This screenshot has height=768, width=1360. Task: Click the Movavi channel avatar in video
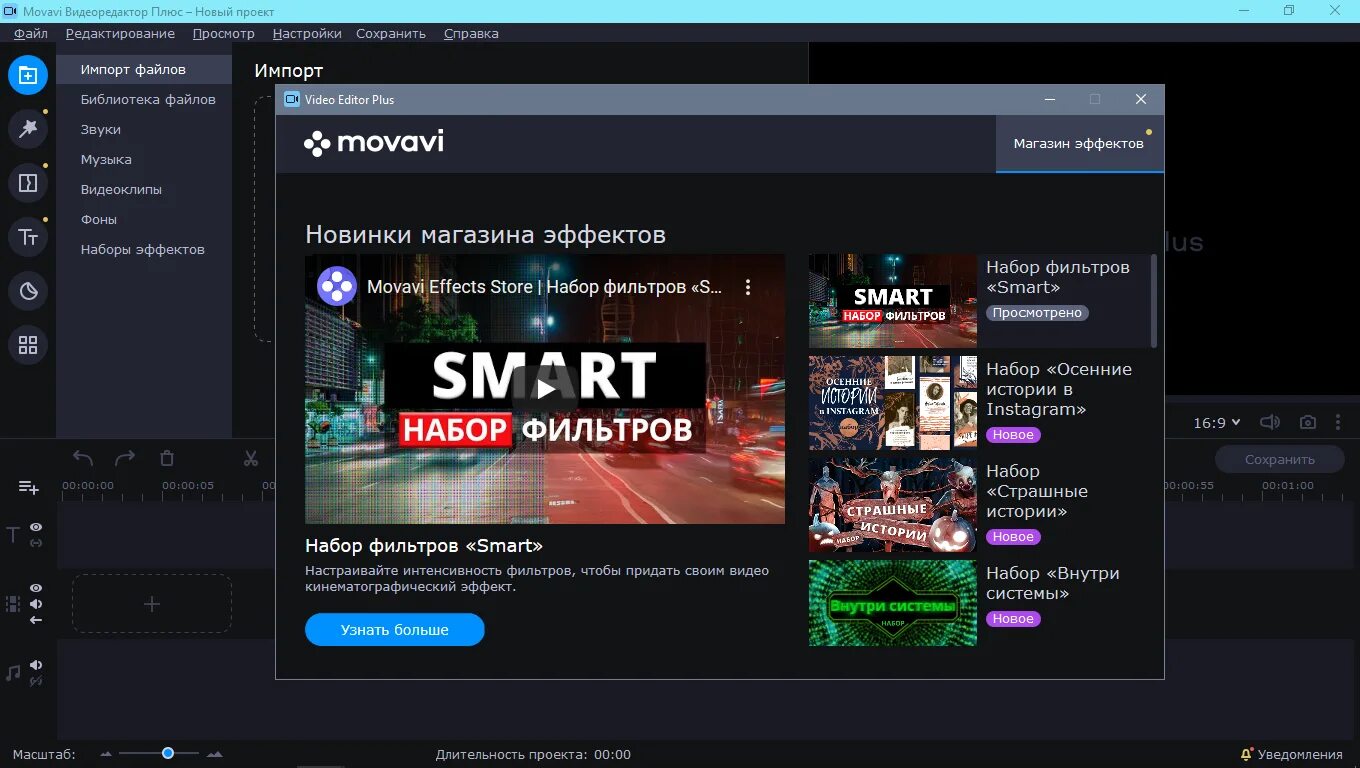pos(337,286)
